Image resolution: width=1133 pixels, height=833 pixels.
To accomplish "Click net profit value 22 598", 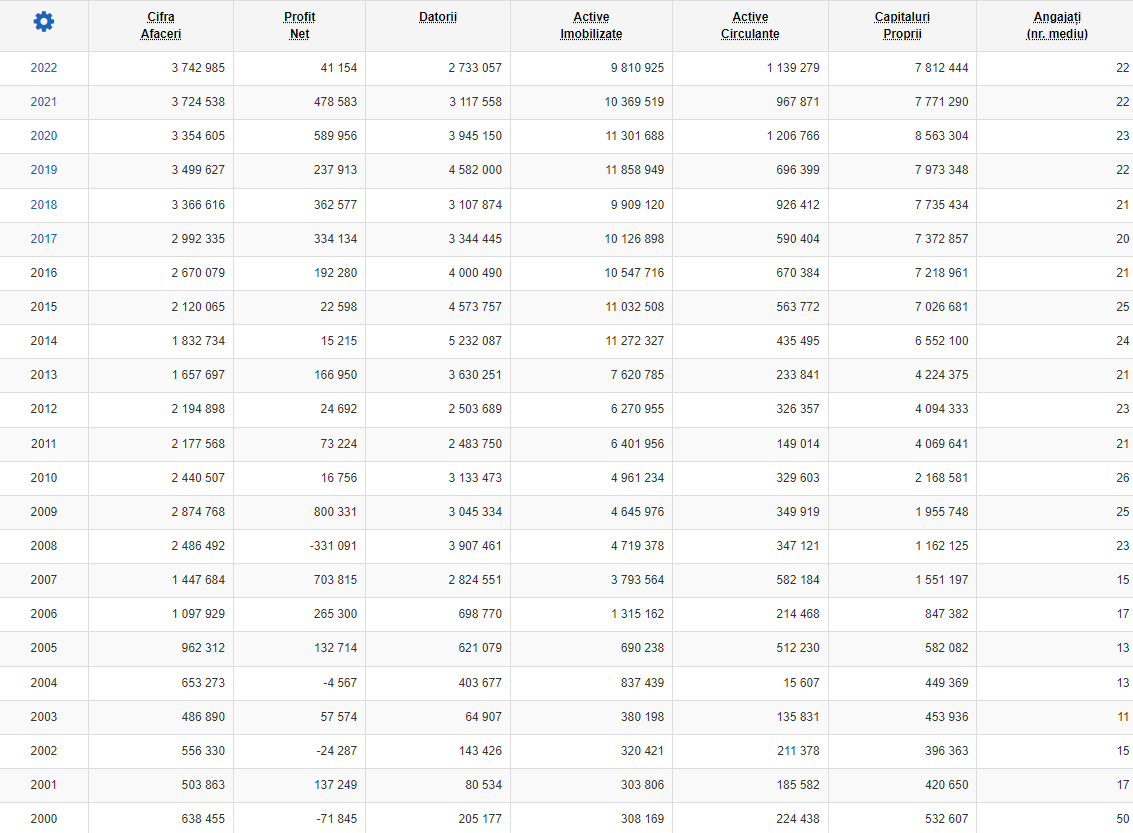I will (338, 306).
